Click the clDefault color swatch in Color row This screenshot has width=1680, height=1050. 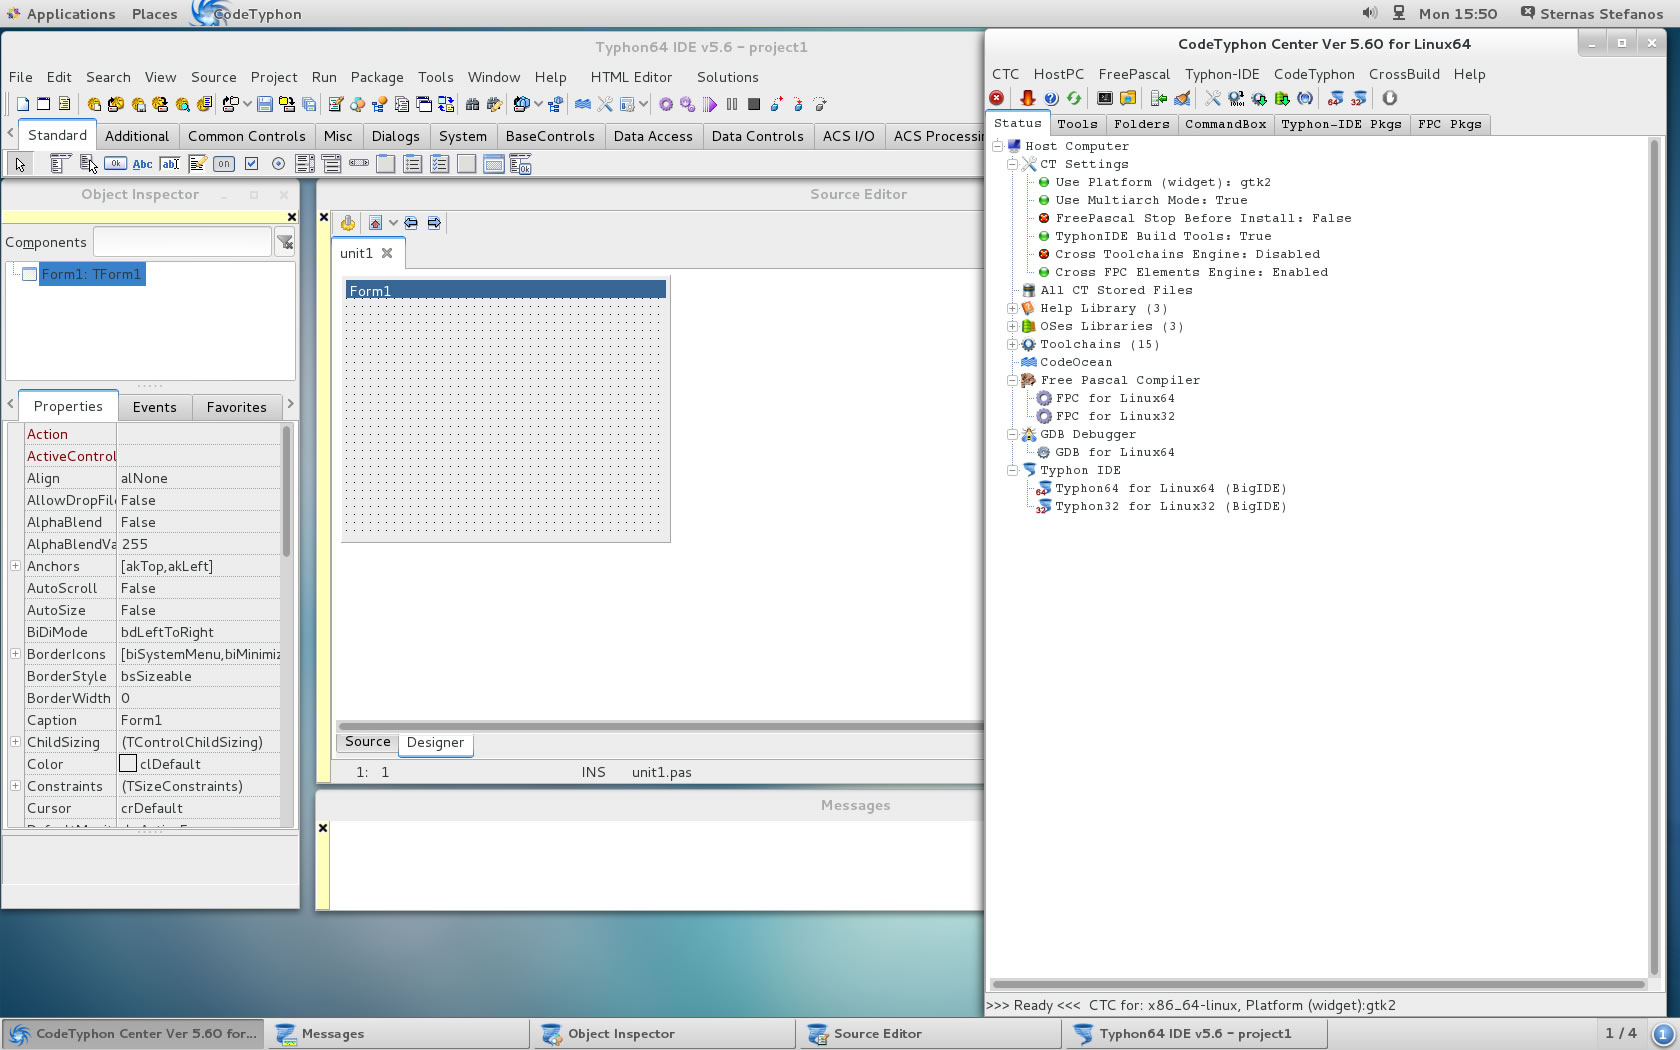pyautogui.click(x=128, y=764)
